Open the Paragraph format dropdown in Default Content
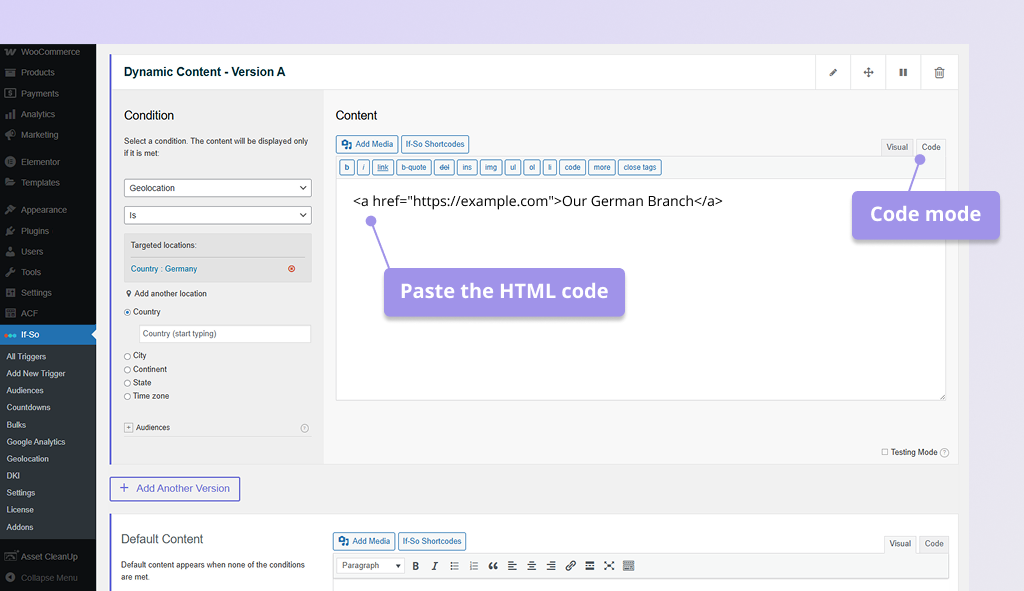 pos(369,565)
